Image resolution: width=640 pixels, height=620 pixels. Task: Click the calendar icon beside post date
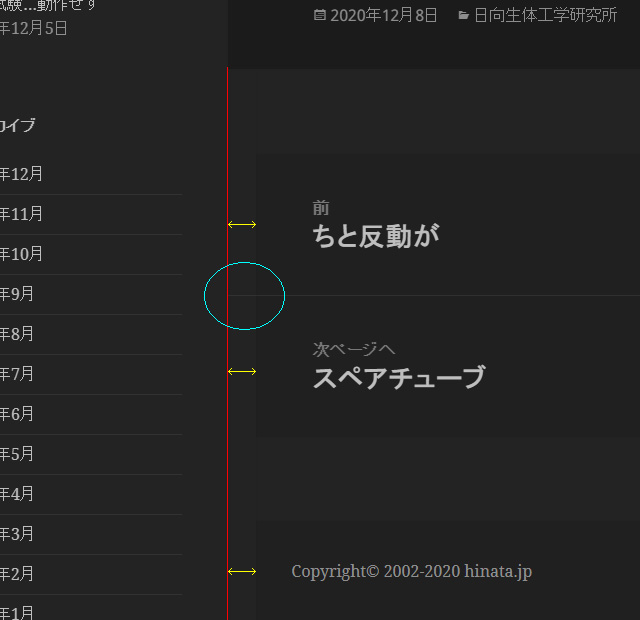[x=320, y=16]
